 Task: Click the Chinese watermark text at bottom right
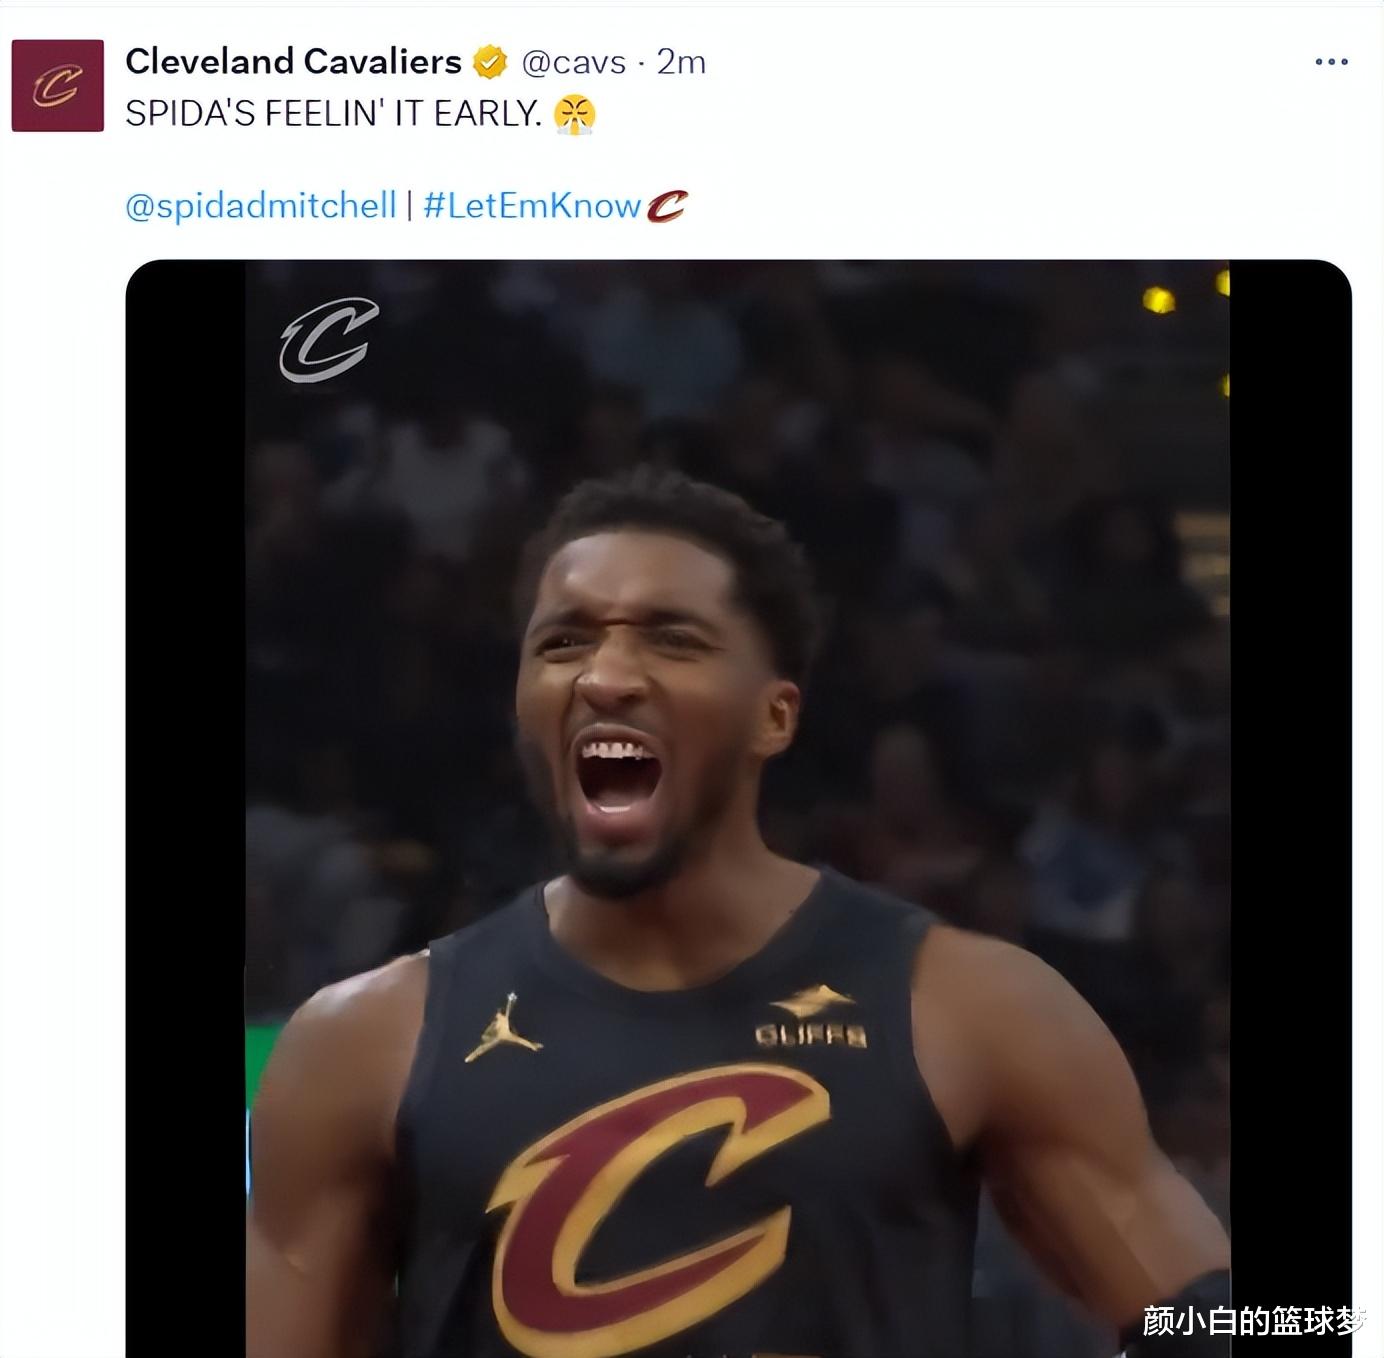click(1254, 1321)
